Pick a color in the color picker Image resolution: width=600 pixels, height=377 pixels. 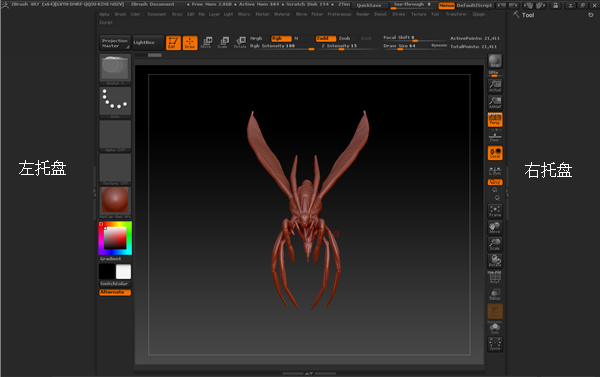(115, 238)
